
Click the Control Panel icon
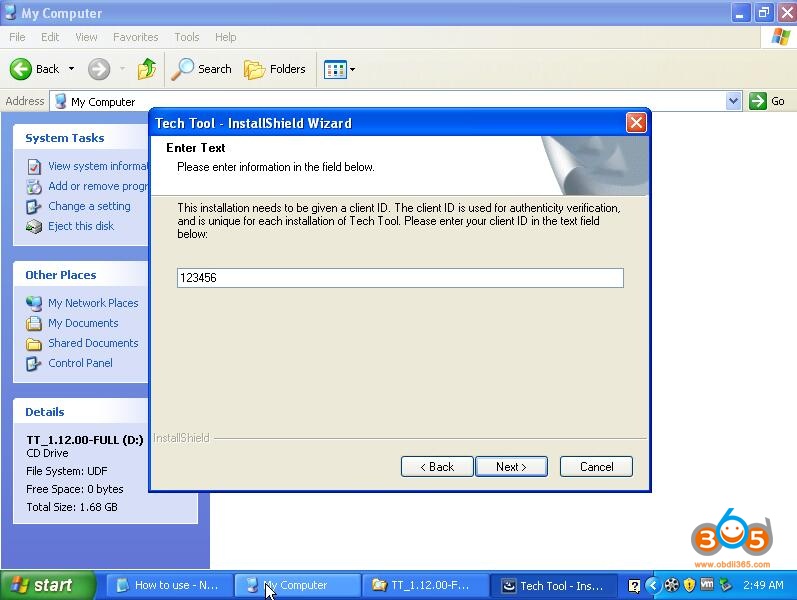34,364
